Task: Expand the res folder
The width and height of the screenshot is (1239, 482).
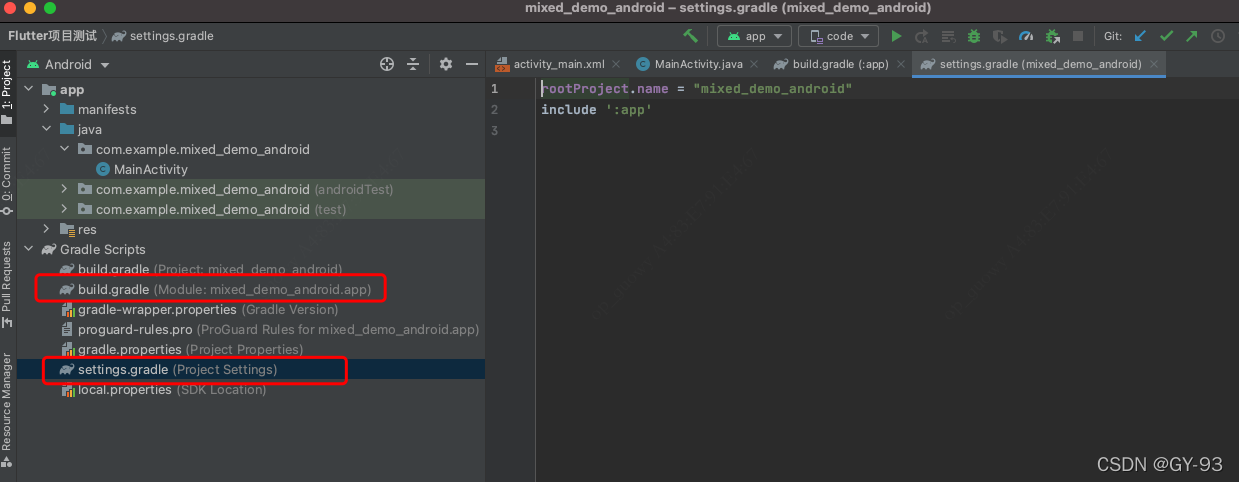Action: click(x=47, y=229)
